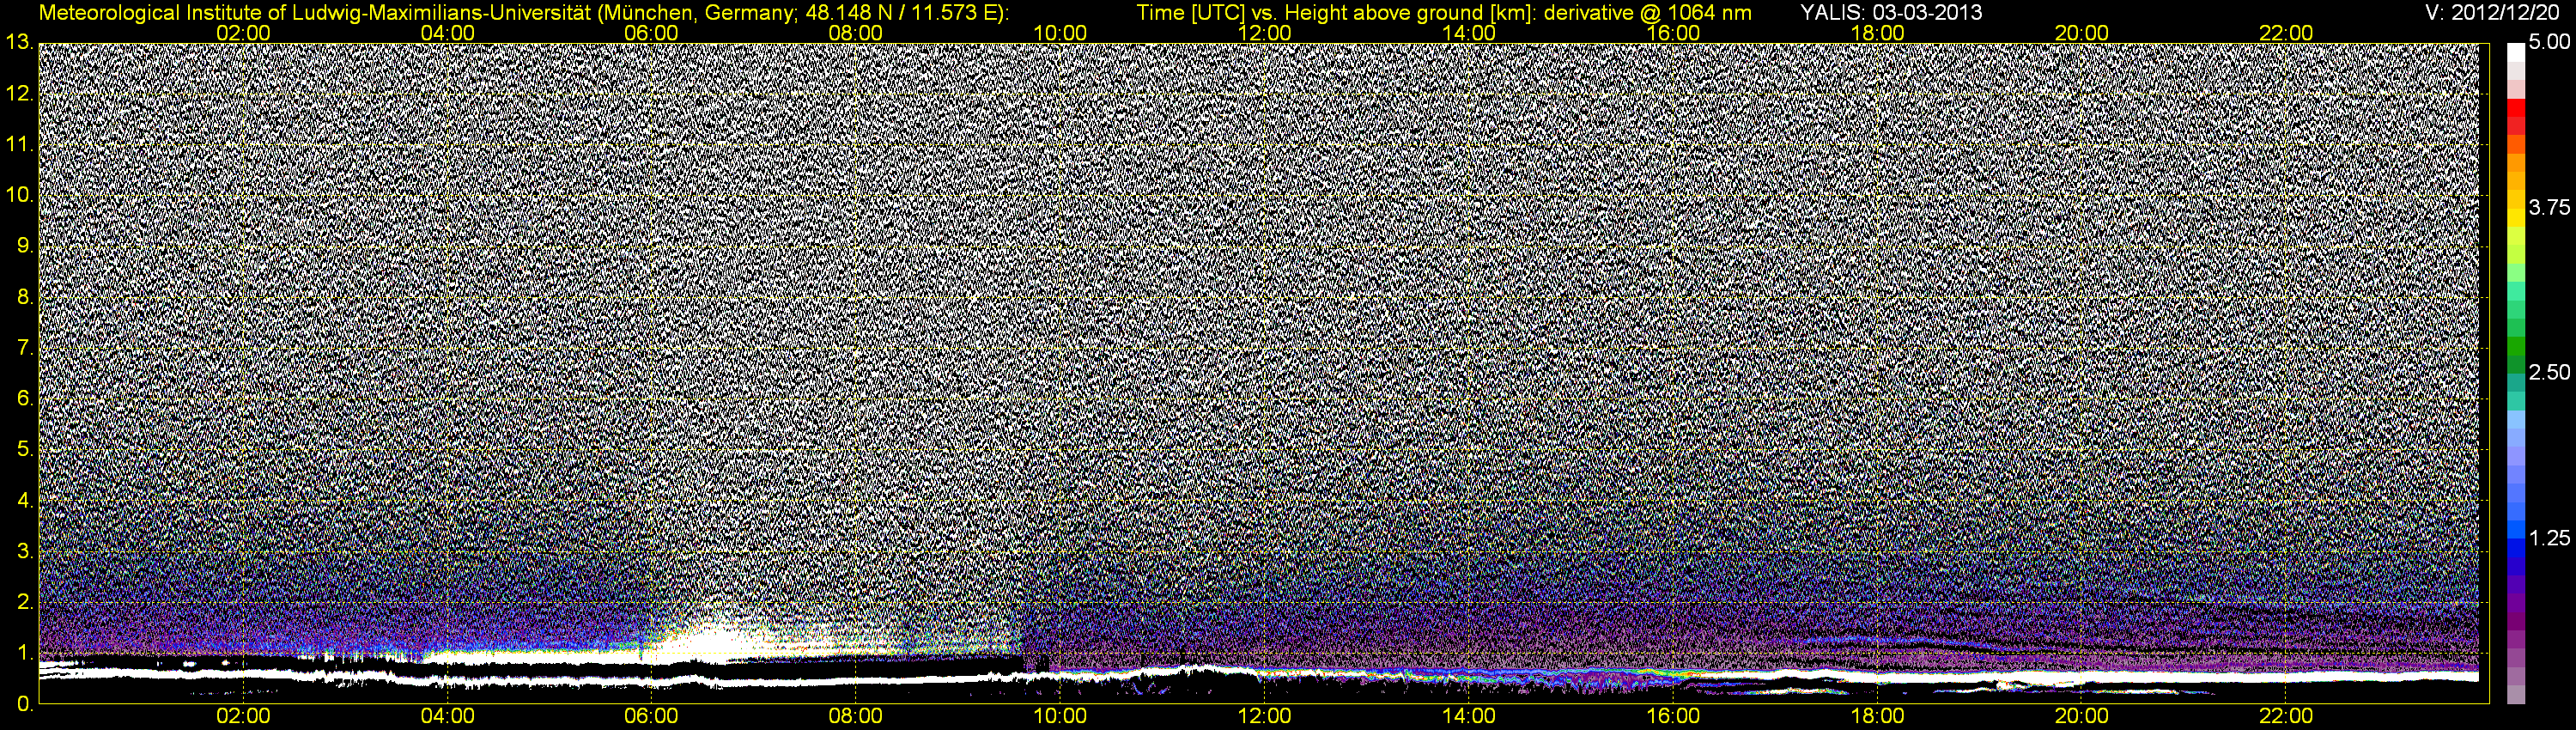Click the 'YALIS: 03-03-2013' date label
Viewport: 2576px width, 730px height.
point(1891,13)
